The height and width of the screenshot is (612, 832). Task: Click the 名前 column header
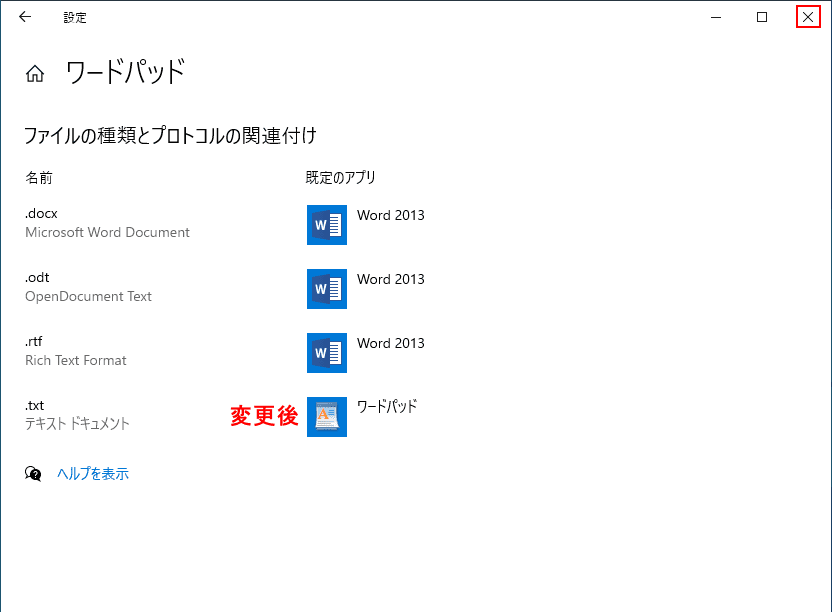tap(39, 178)
